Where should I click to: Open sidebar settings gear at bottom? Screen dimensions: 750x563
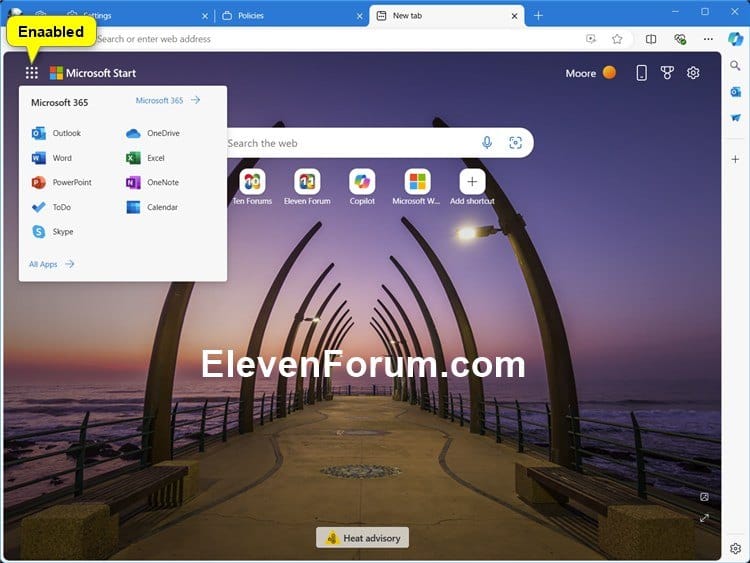(736, 549)
